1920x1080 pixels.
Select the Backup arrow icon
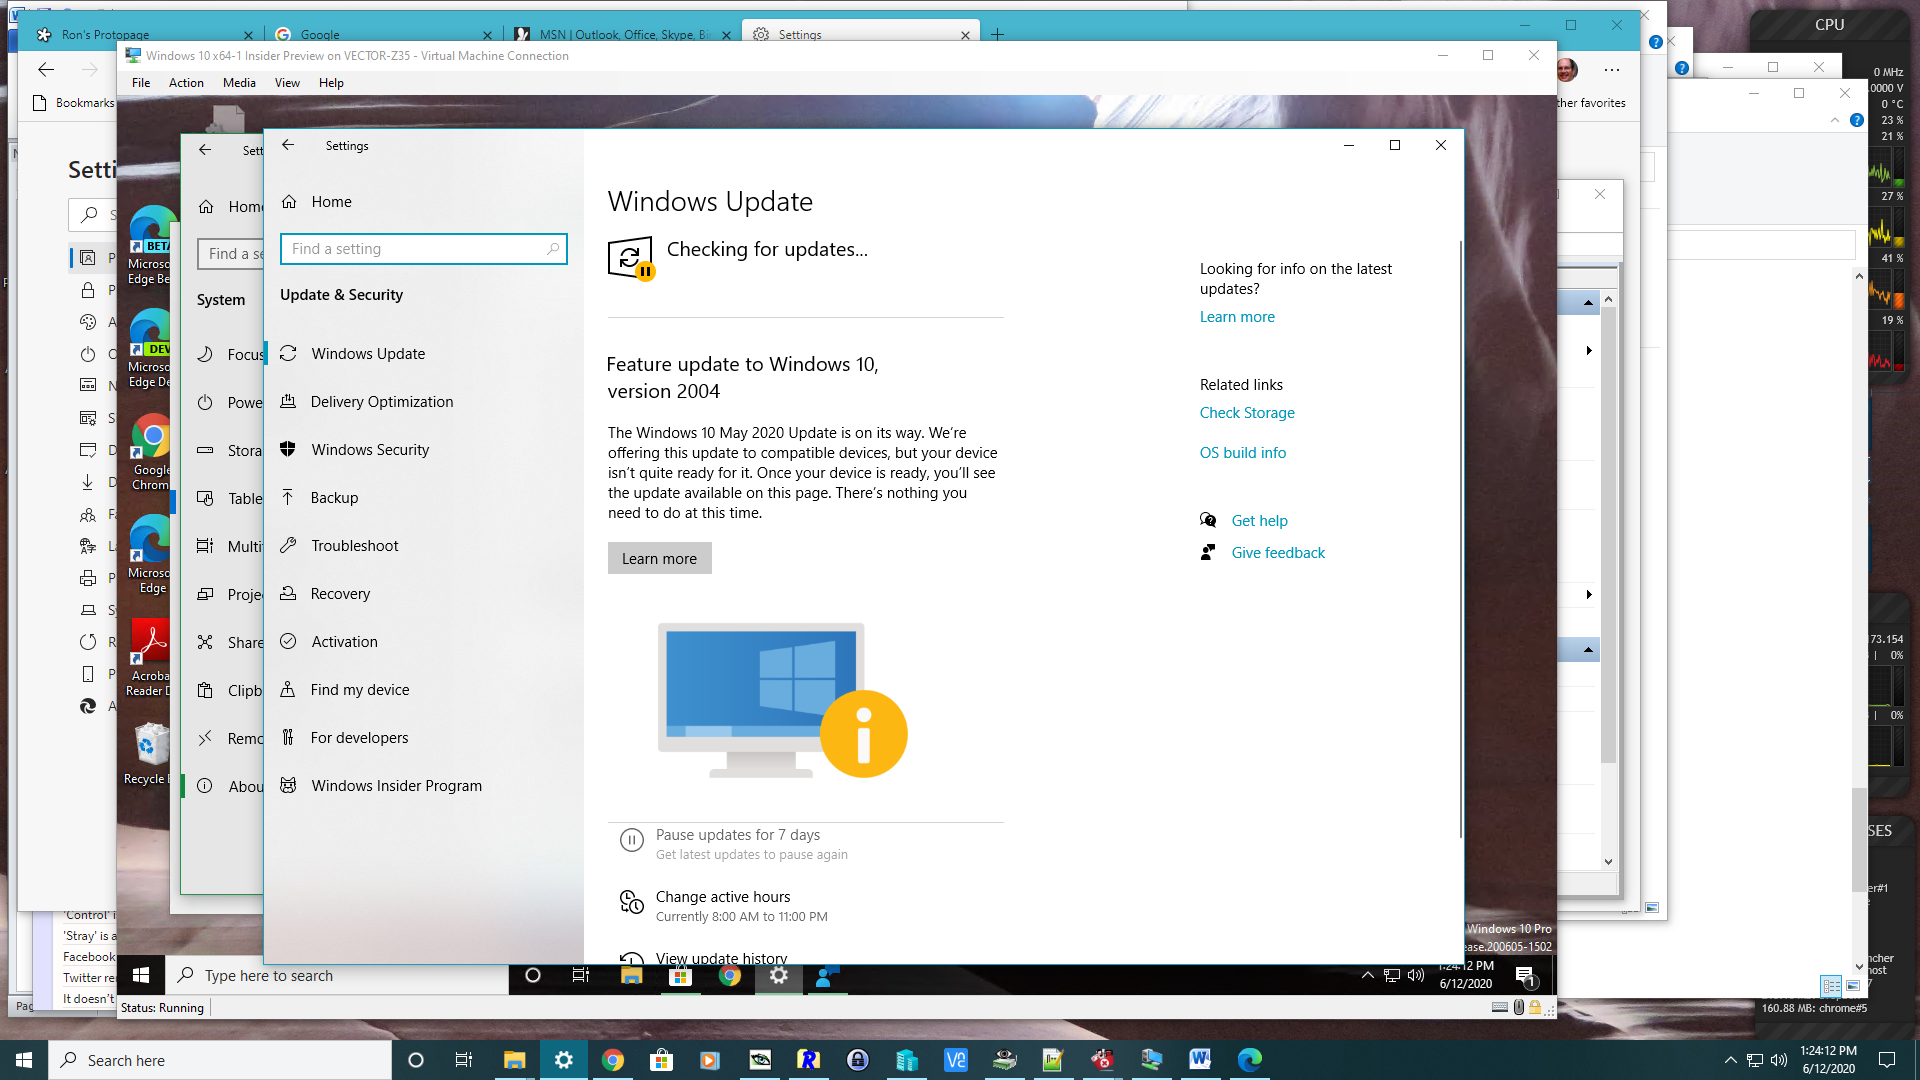tap(288, 497)
